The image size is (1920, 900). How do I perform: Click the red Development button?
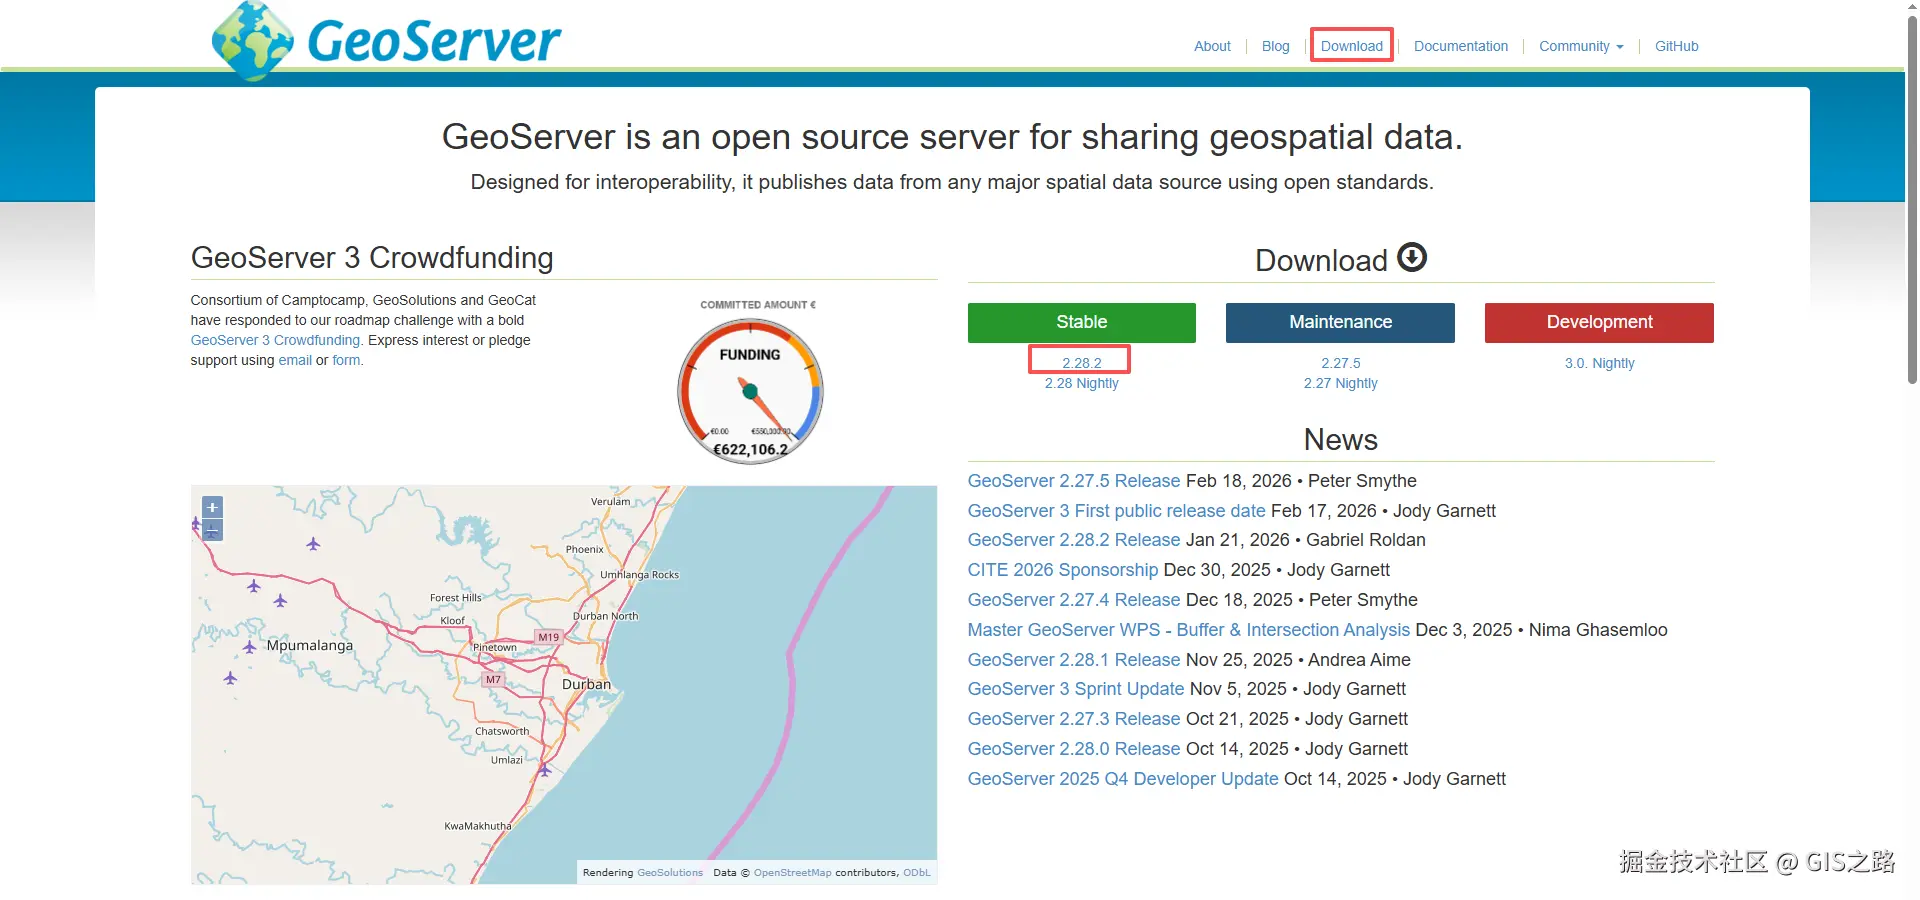point(1599,322)
